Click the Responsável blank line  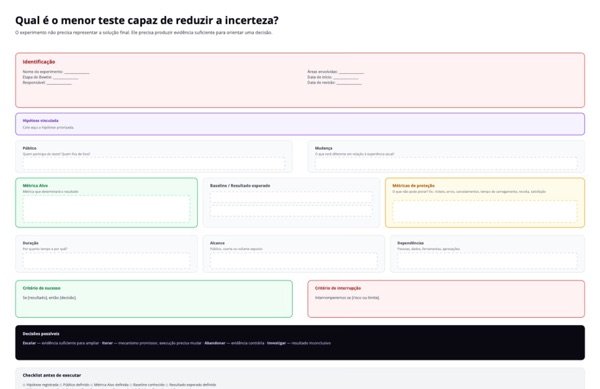(x=59, y=83)
